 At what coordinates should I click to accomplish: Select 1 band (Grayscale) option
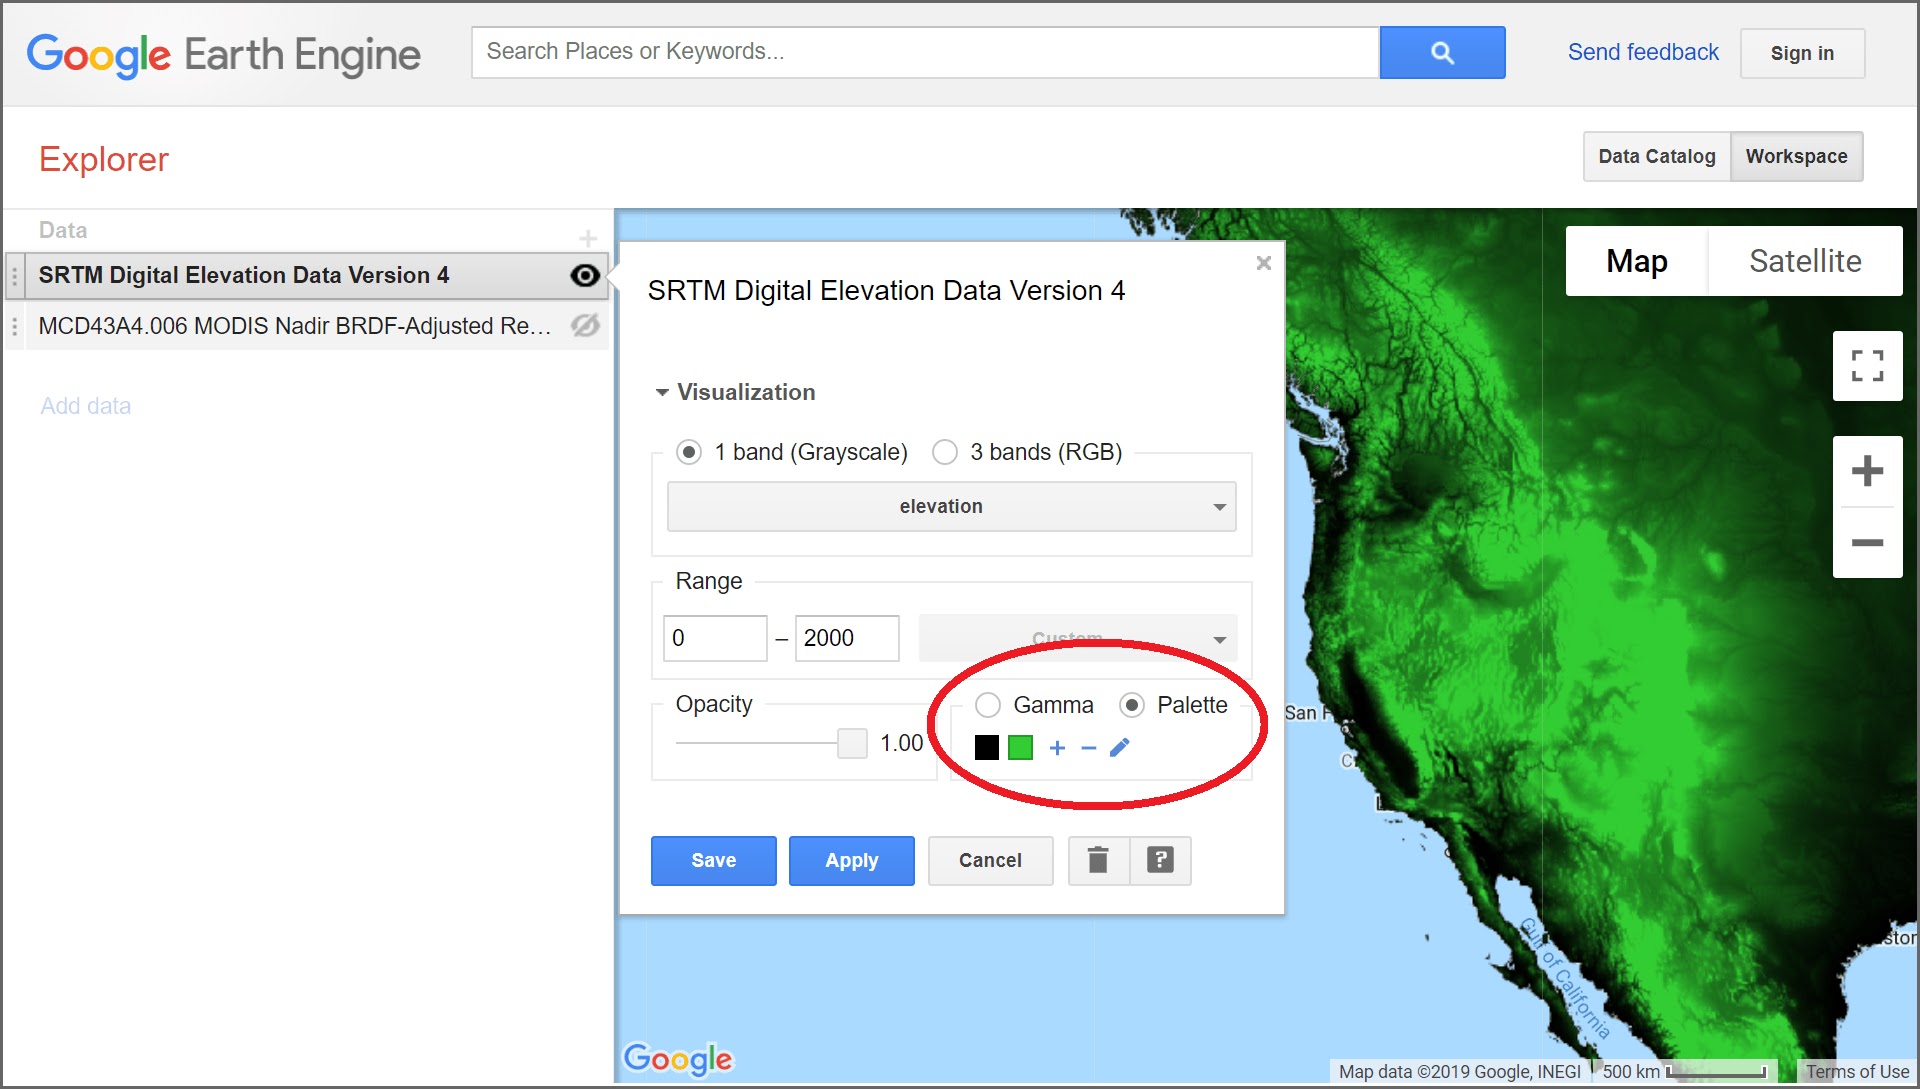(689, 452)
